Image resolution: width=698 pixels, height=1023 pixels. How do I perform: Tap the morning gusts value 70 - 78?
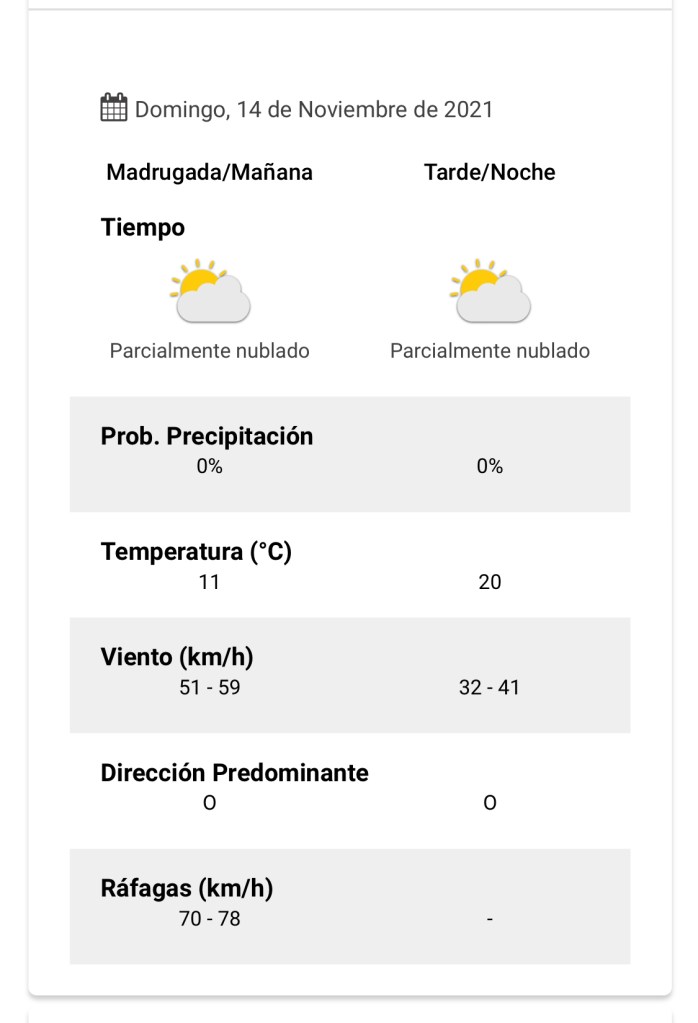(x=209, y=919)
